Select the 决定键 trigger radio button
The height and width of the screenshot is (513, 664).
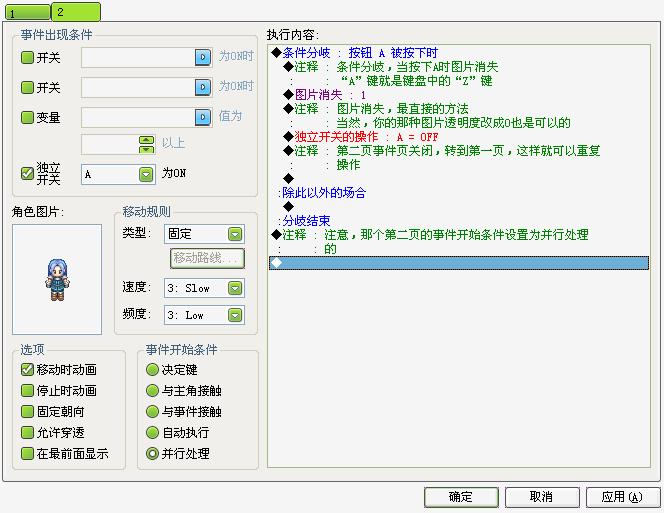coord(152,369)
